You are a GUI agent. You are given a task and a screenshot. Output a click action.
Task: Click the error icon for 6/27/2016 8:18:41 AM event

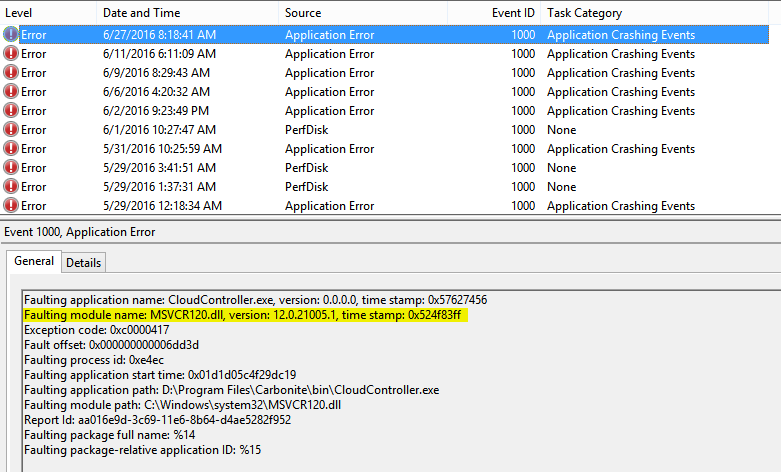tap(11, 35)
